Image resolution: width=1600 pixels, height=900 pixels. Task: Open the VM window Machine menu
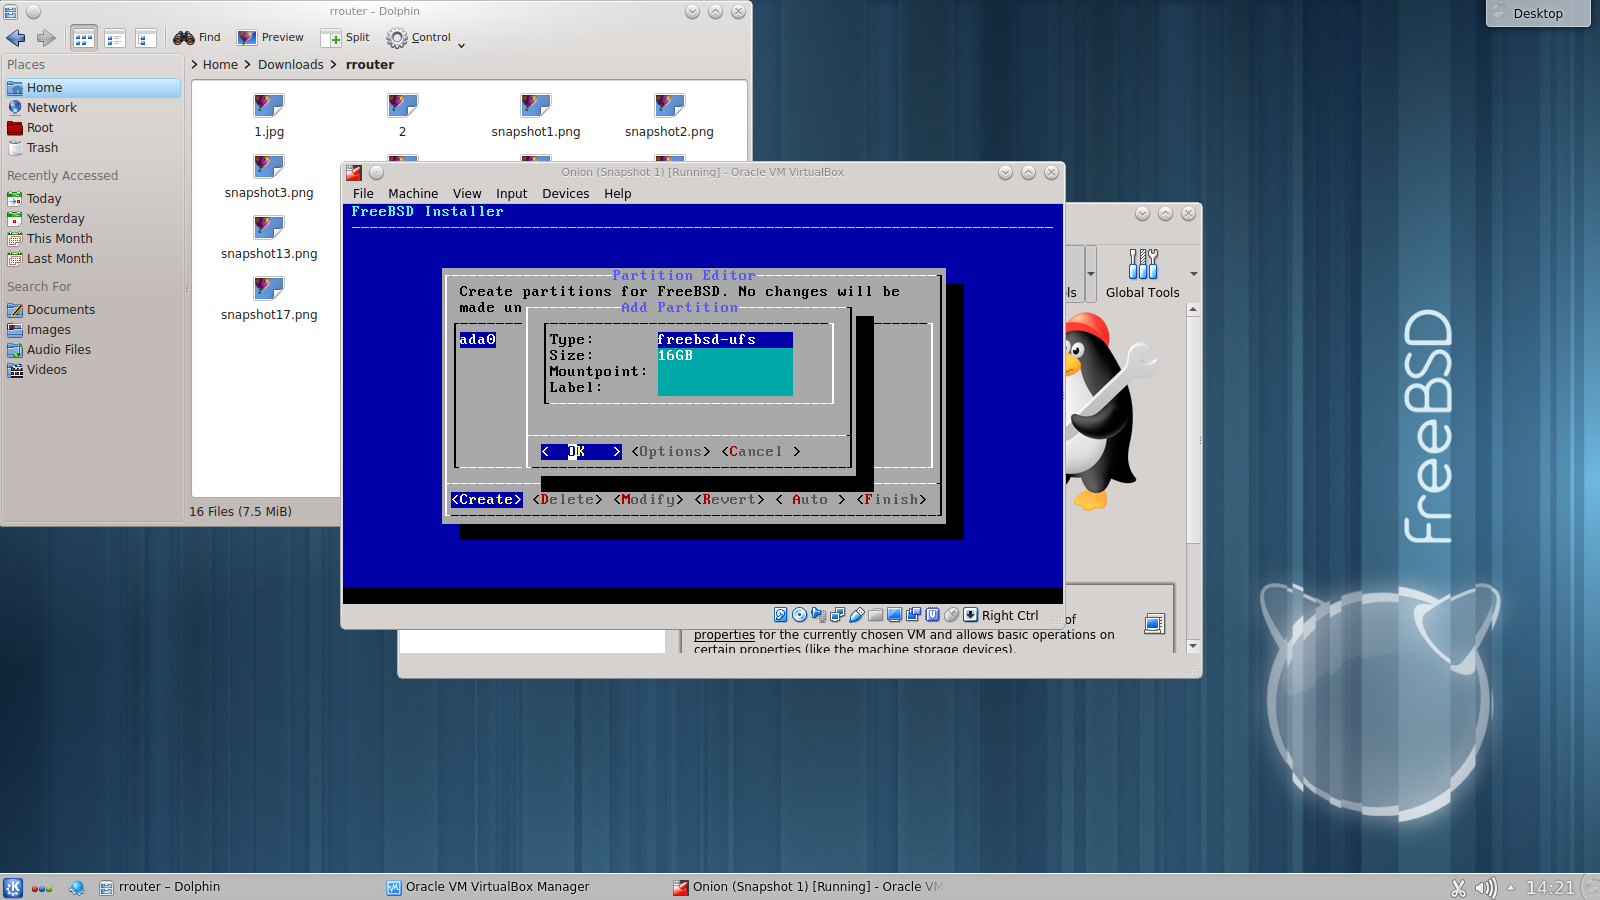tap(413, 194)
